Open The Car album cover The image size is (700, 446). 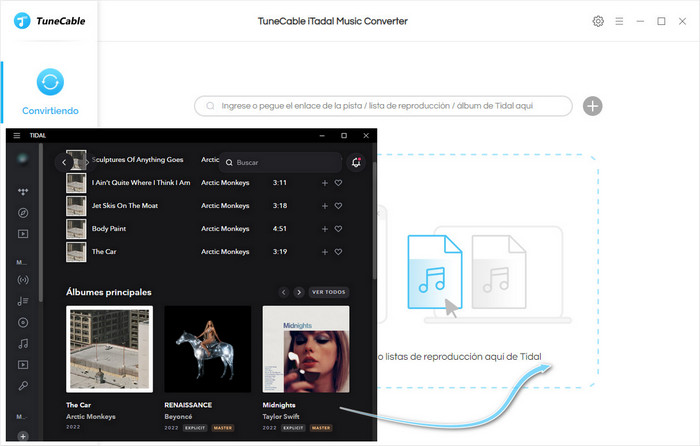[109, 349]
